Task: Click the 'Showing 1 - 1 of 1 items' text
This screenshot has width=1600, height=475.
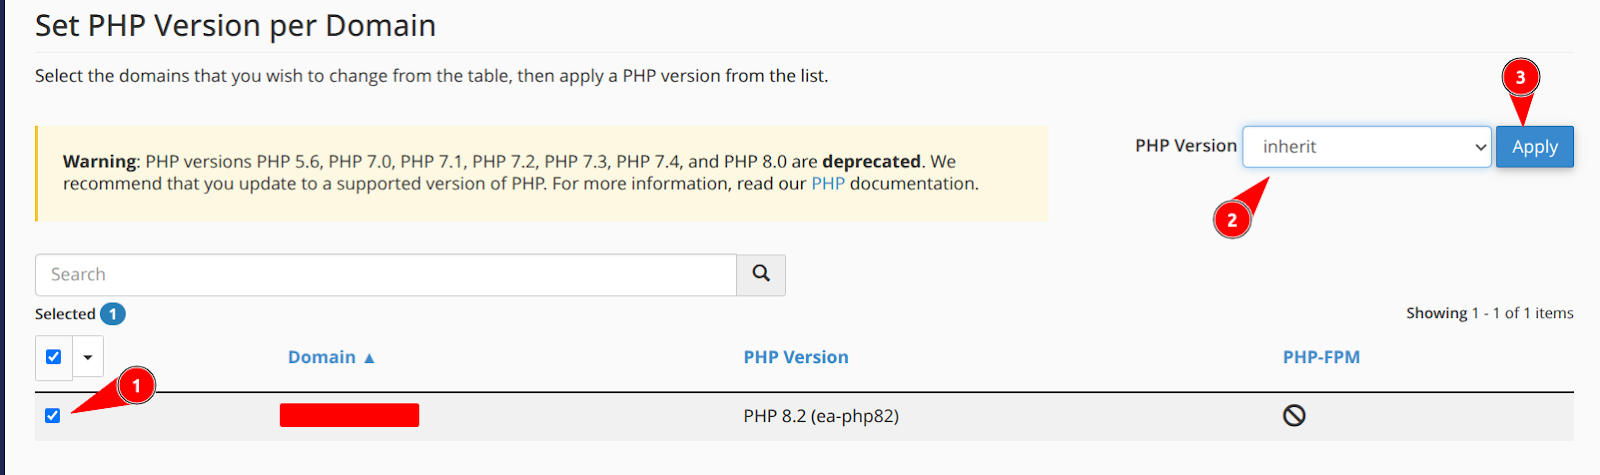Action: point(1489,314)
